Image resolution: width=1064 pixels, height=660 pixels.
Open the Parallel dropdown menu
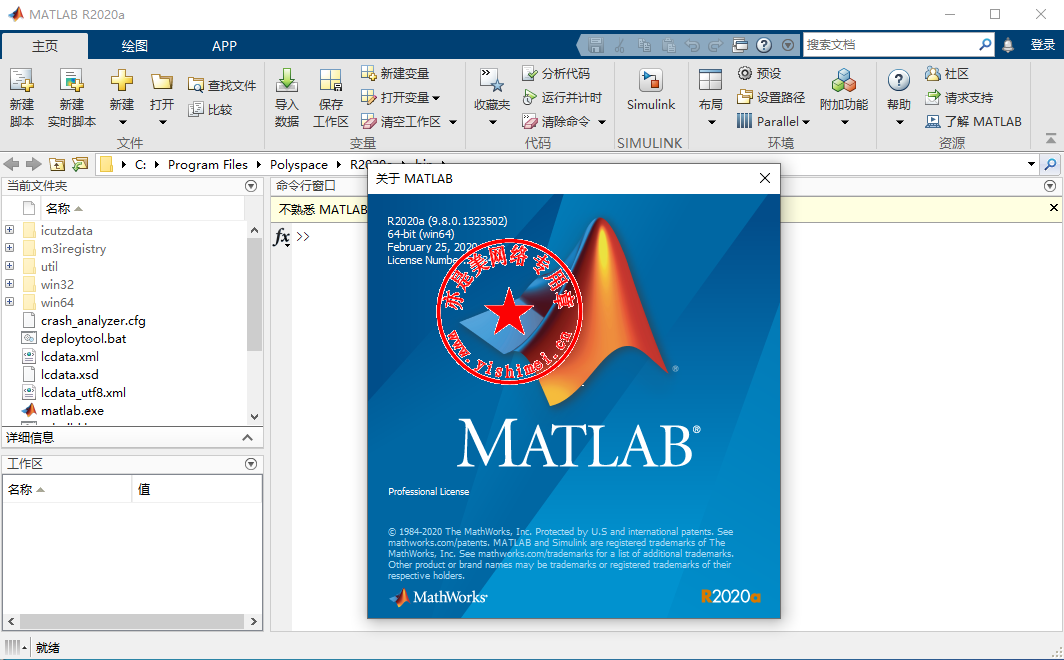pos(774,121)
